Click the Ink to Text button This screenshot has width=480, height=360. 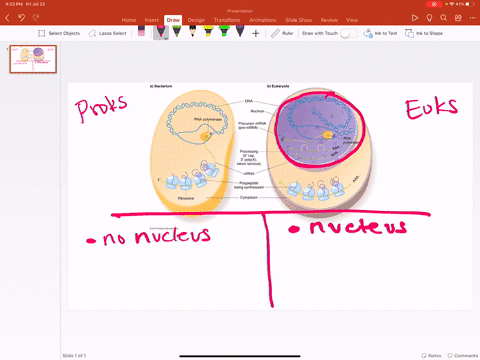(x=380, y=33)
